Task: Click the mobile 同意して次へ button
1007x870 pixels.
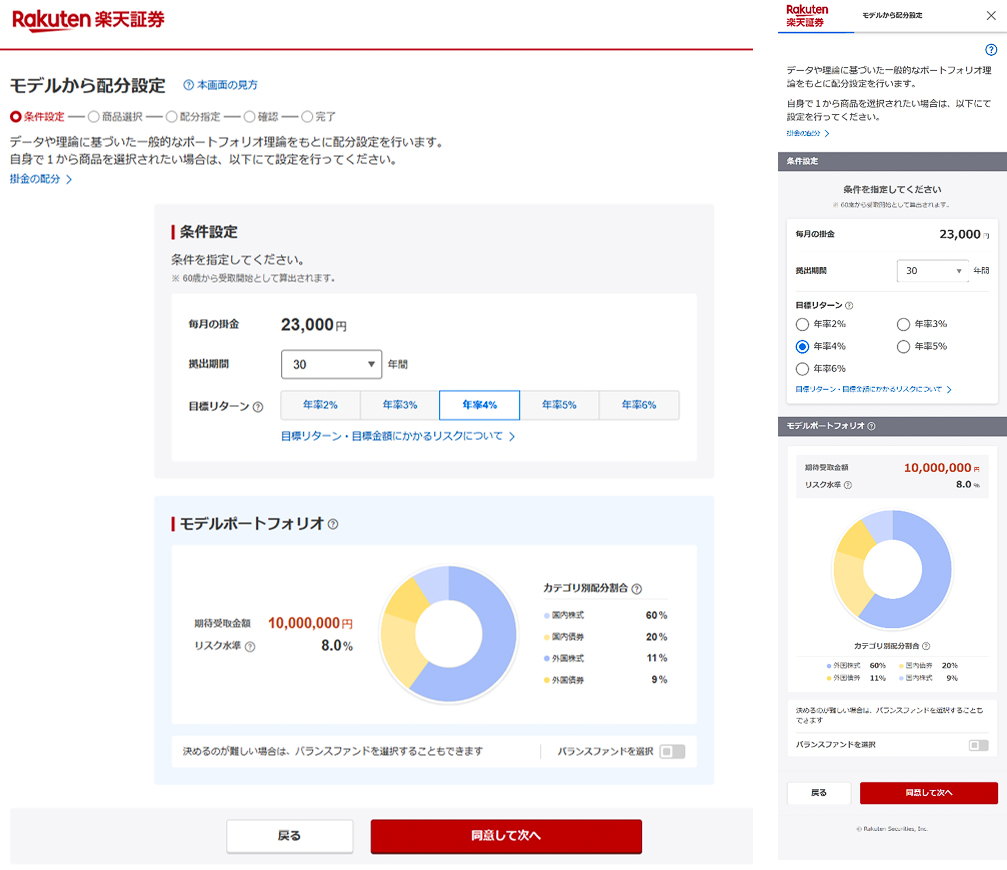Action: tap(929, 793)
